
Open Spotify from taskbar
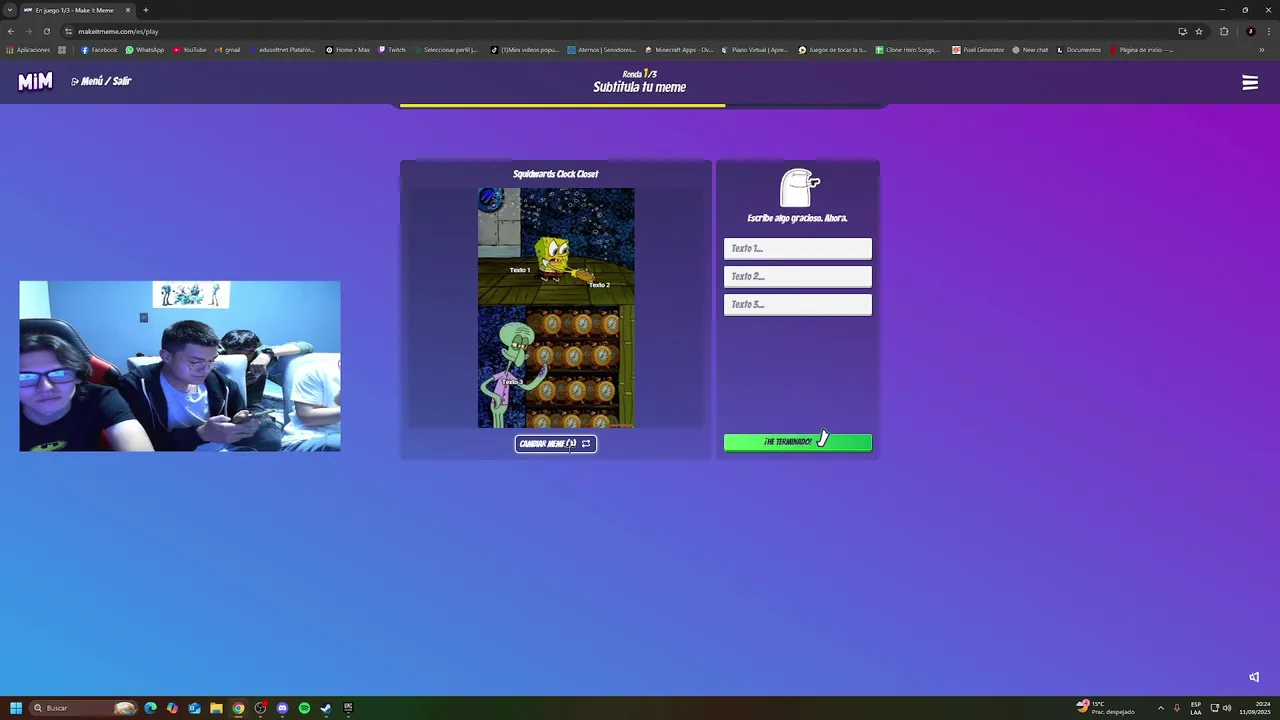point(304,708)
